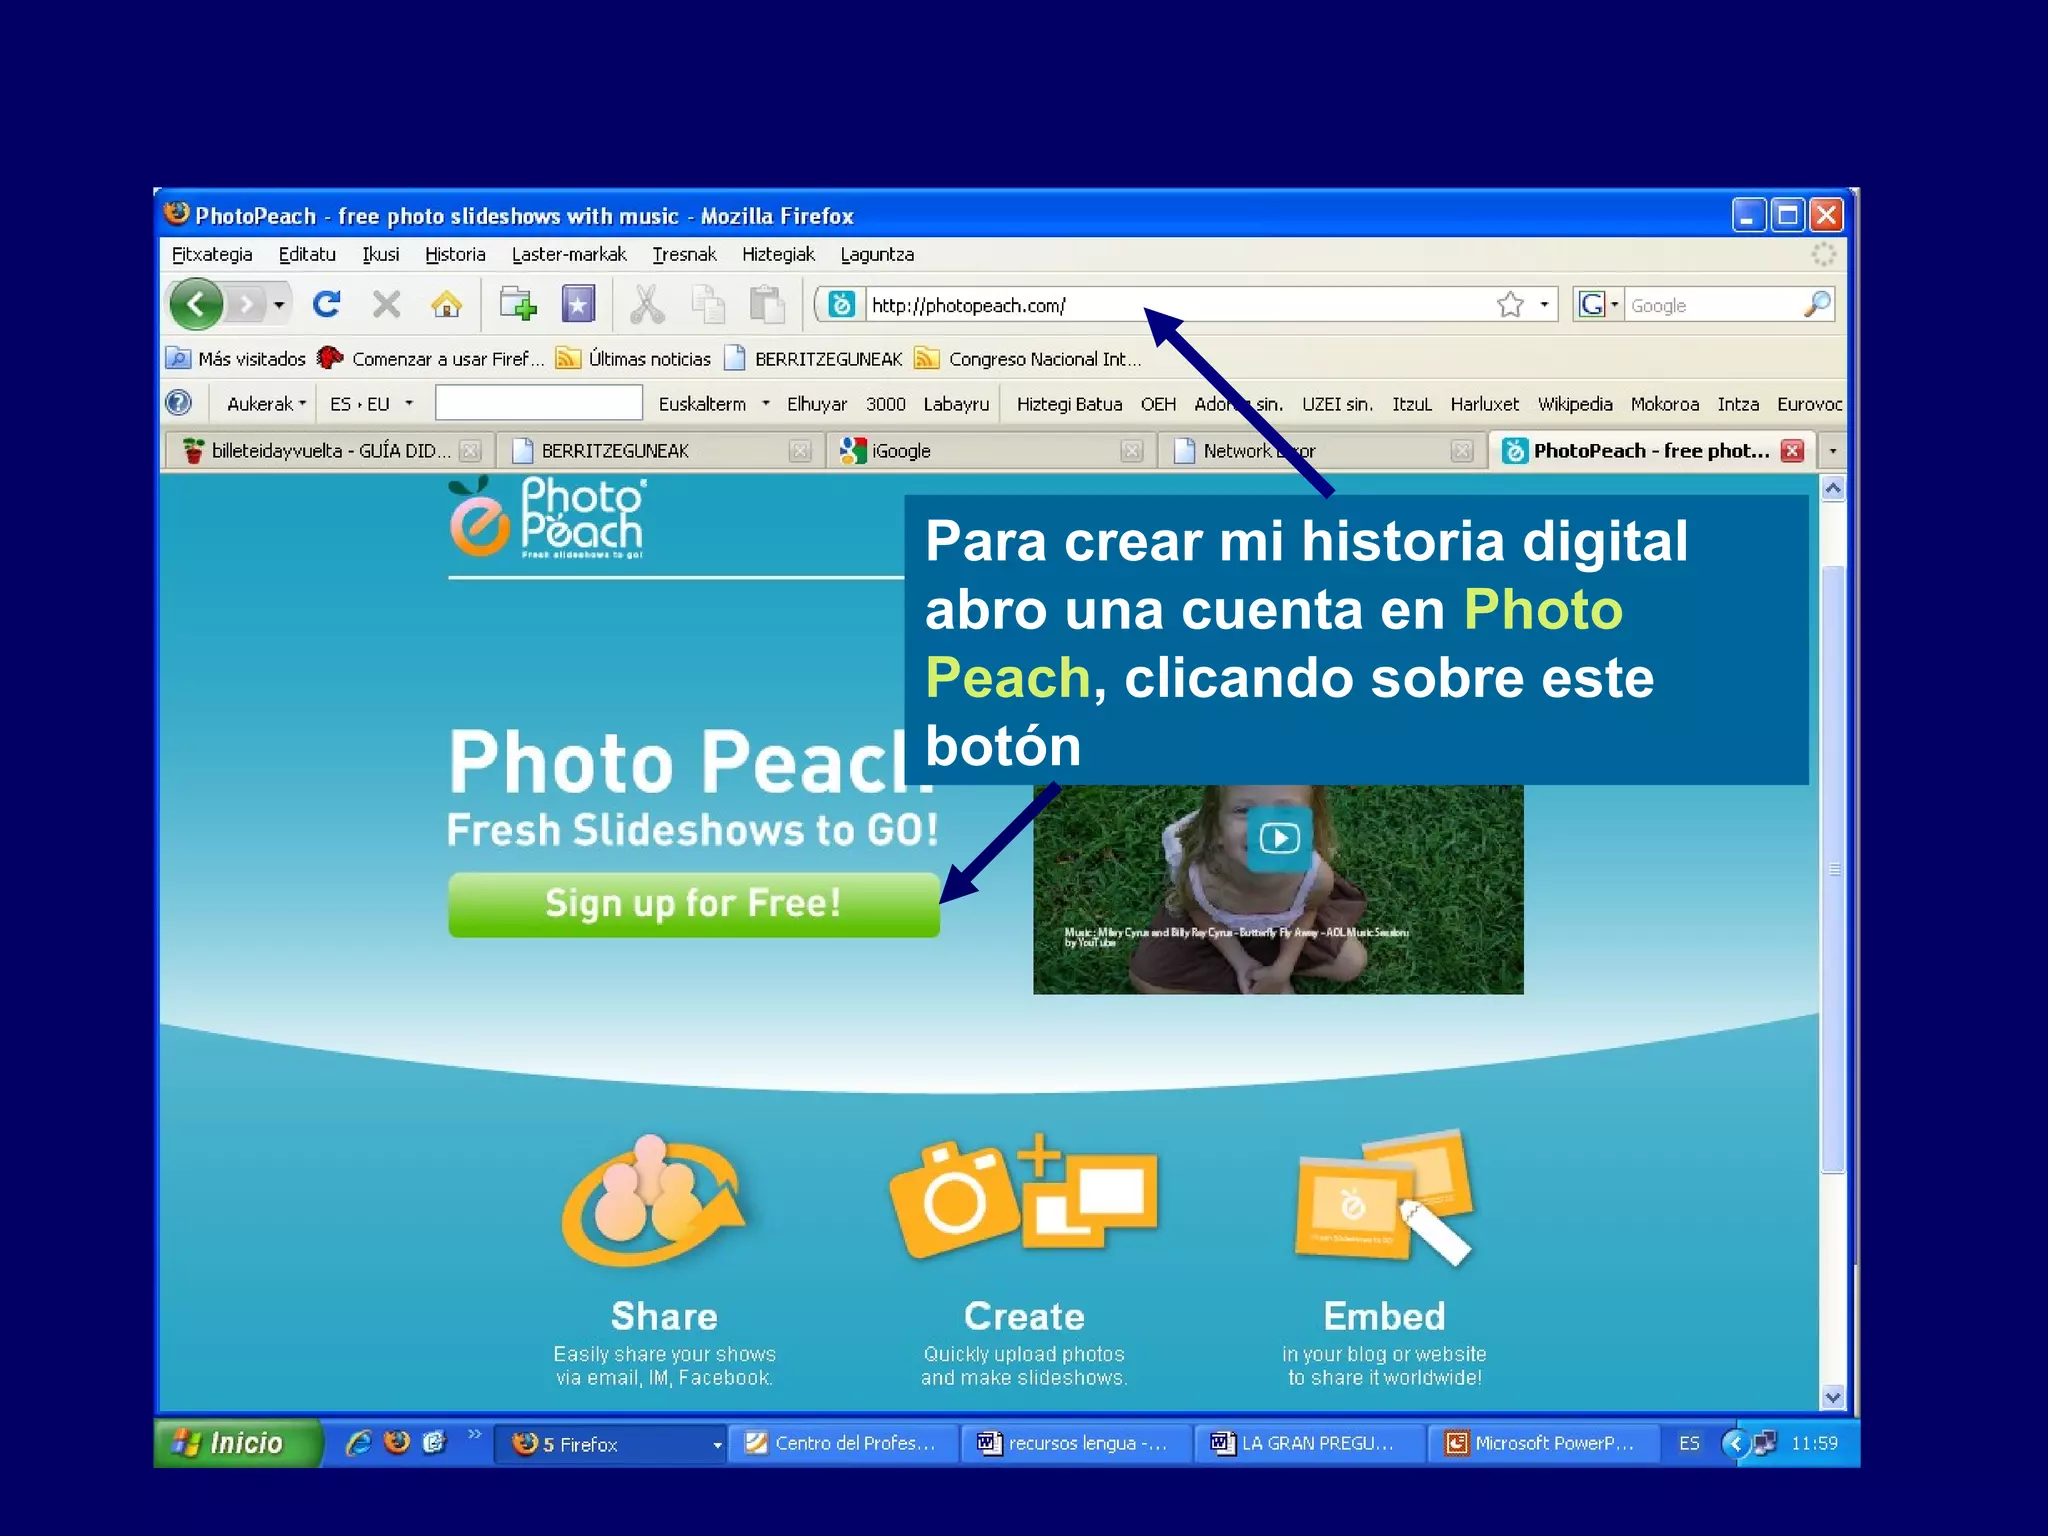This screenshot has height=1536, width=2048.
Task: Reload the page with the Refresh icon
Action: click(x=326, y=304)
